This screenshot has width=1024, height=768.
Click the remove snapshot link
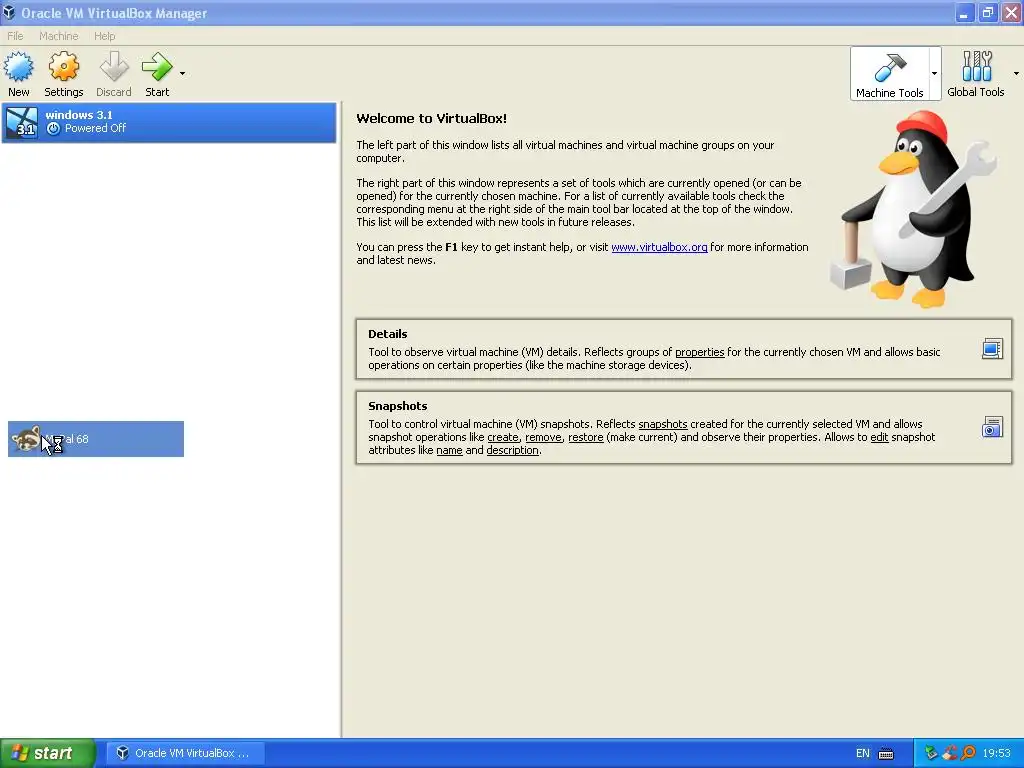(x=543, y=437)
